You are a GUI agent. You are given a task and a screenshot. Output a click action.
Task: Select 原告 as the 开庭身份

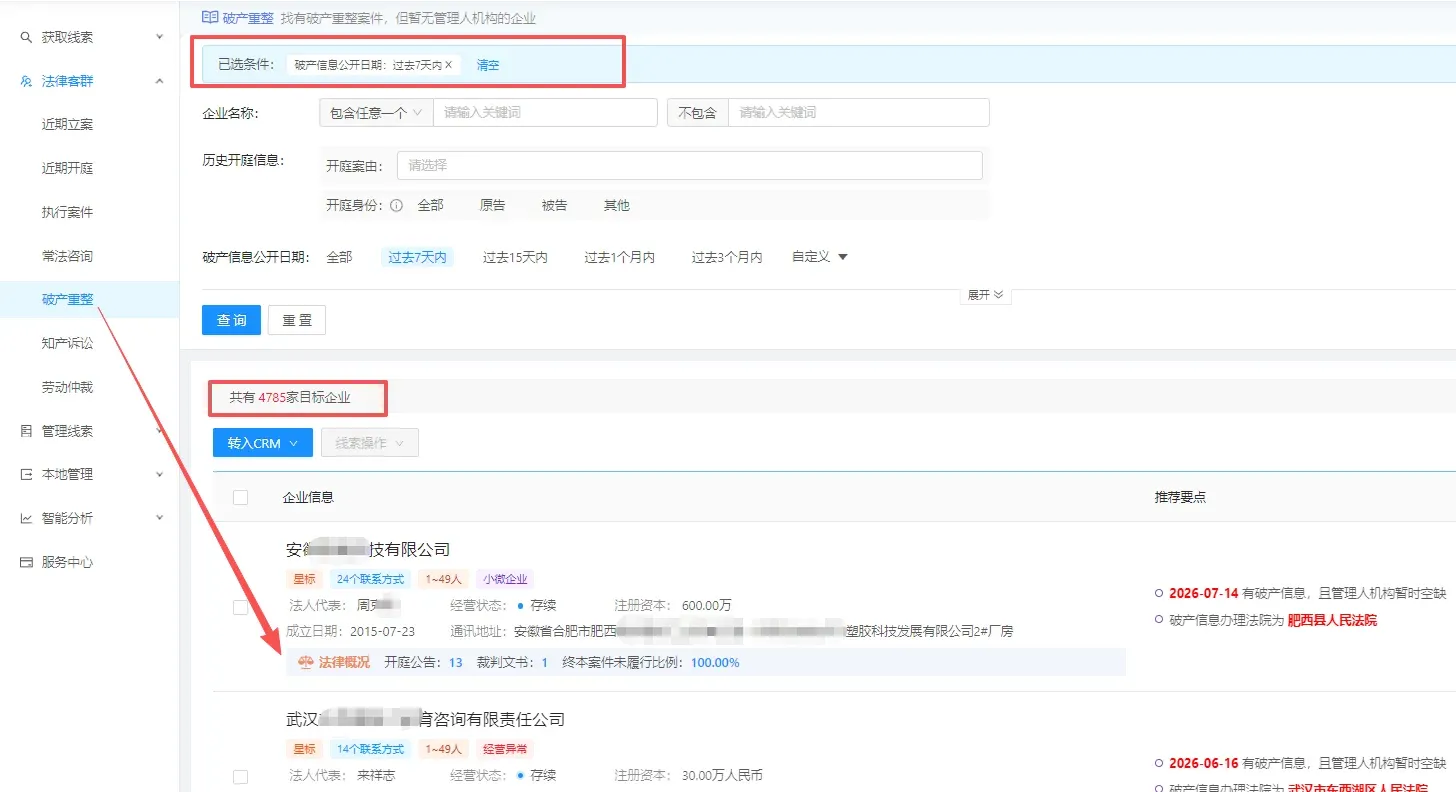tap(492, 205)
